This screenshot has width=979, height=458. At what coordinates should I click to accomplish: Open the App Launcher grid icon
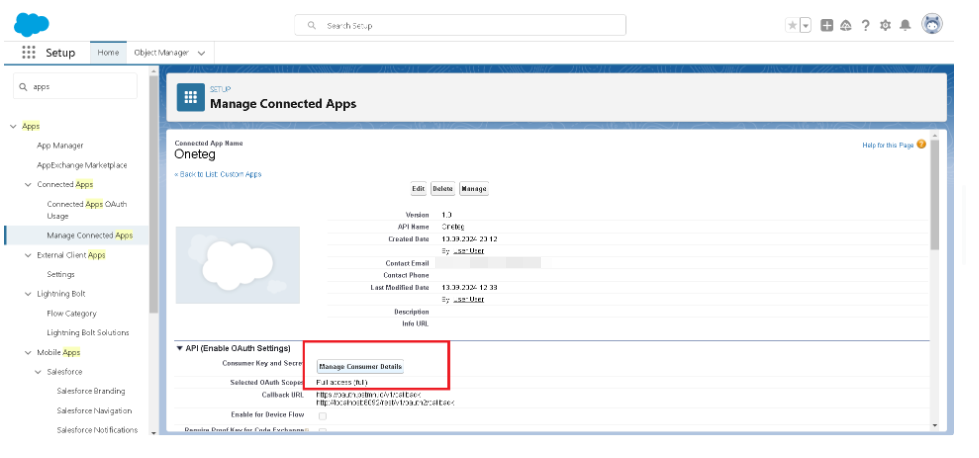pos(28,53)
